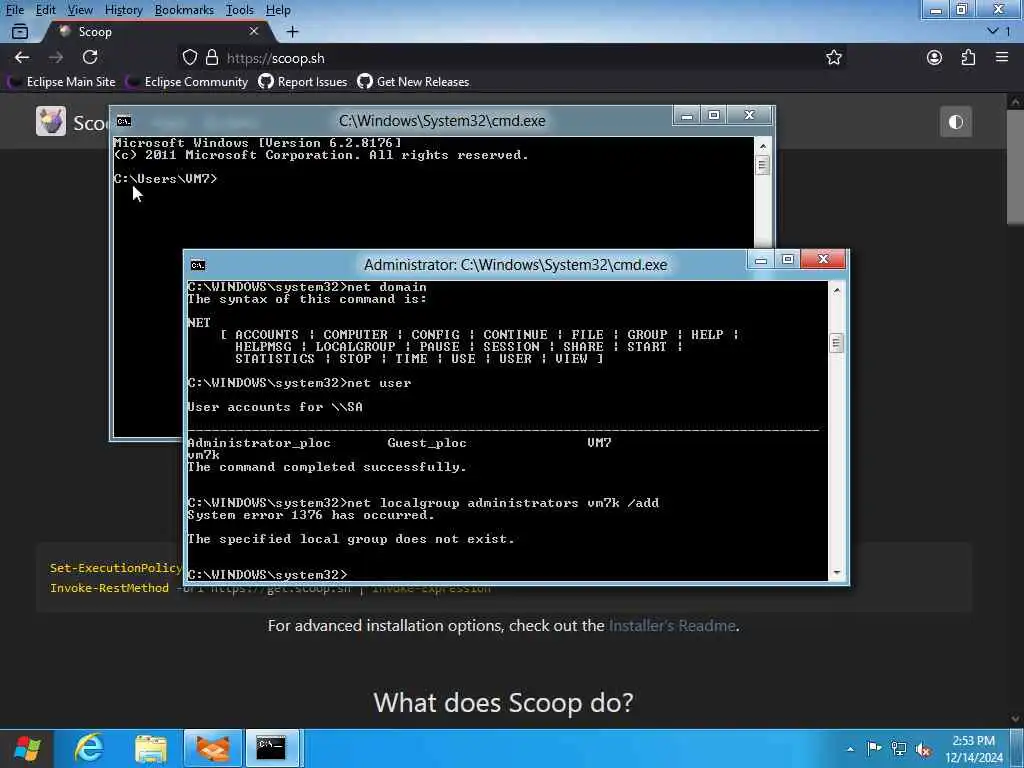
Task: Open the View menu
Action: click(80, 10)
